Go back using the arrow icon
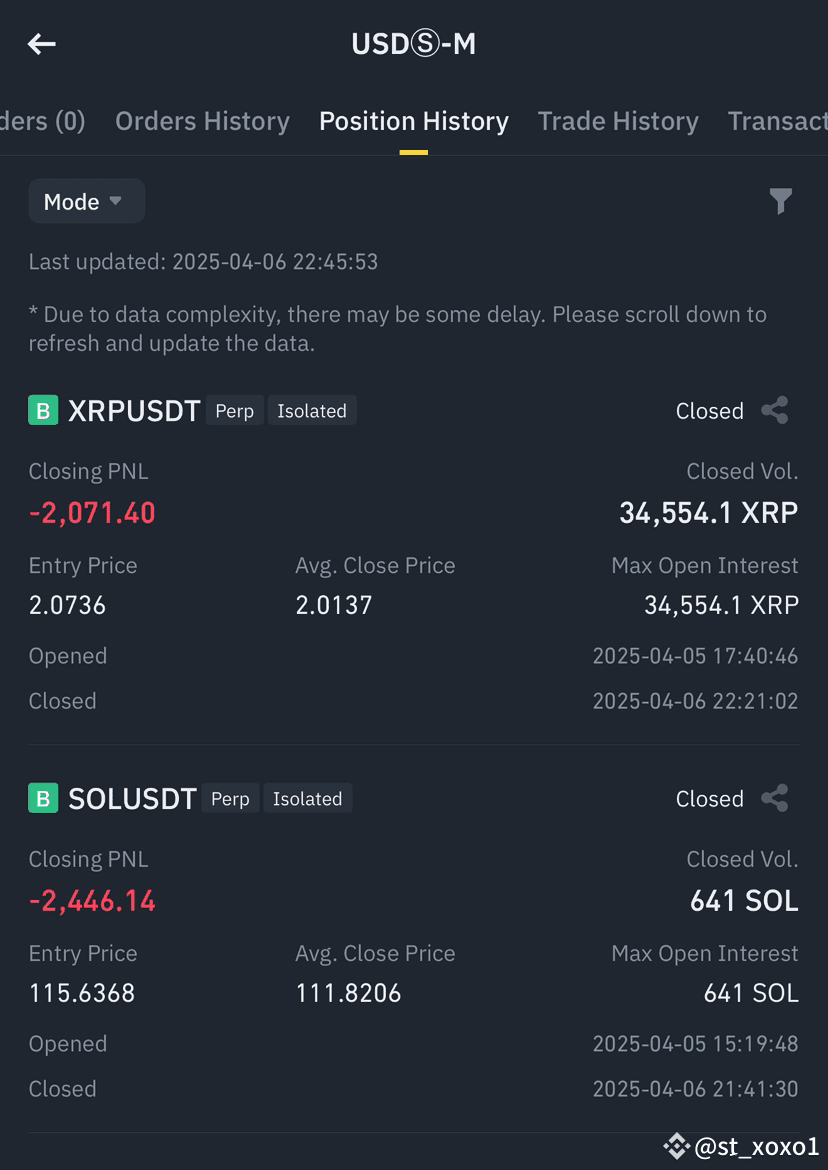The width and height of the screenshot is (828, 1170). click(42, 44)
